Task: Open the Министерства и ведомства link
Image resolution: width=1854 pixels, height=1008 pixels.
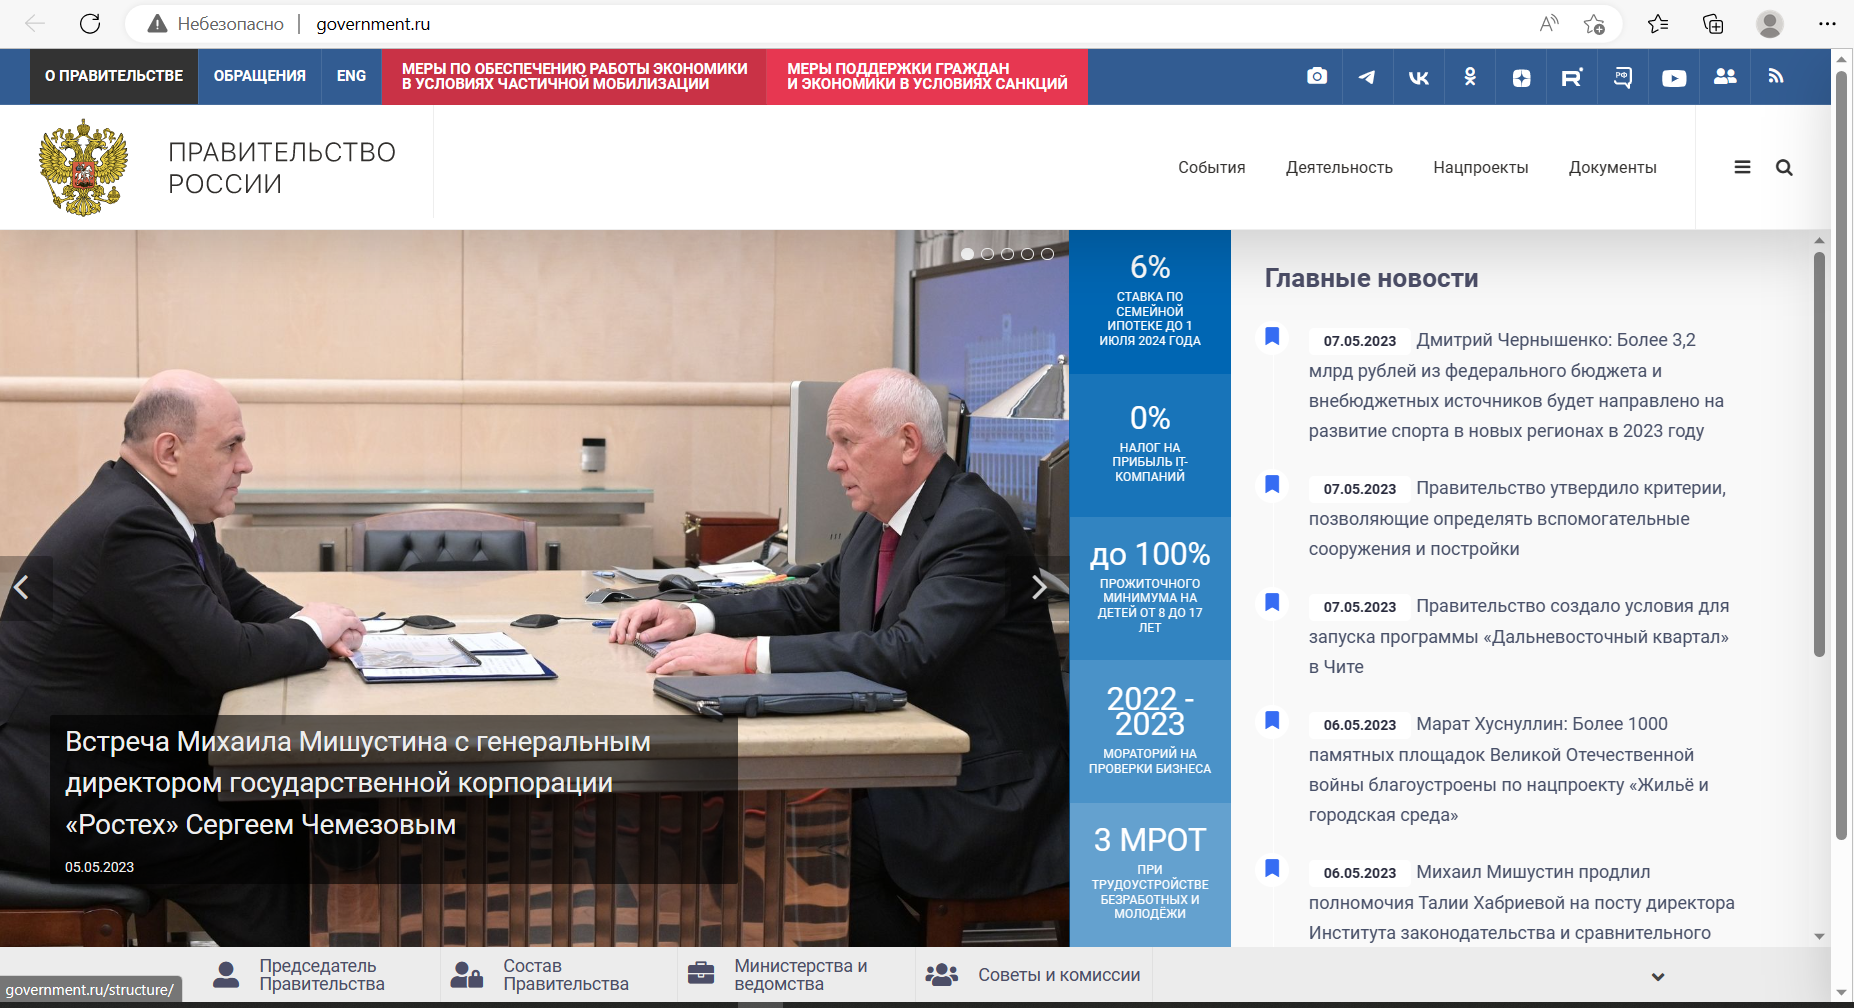Action: coord(801,975)
